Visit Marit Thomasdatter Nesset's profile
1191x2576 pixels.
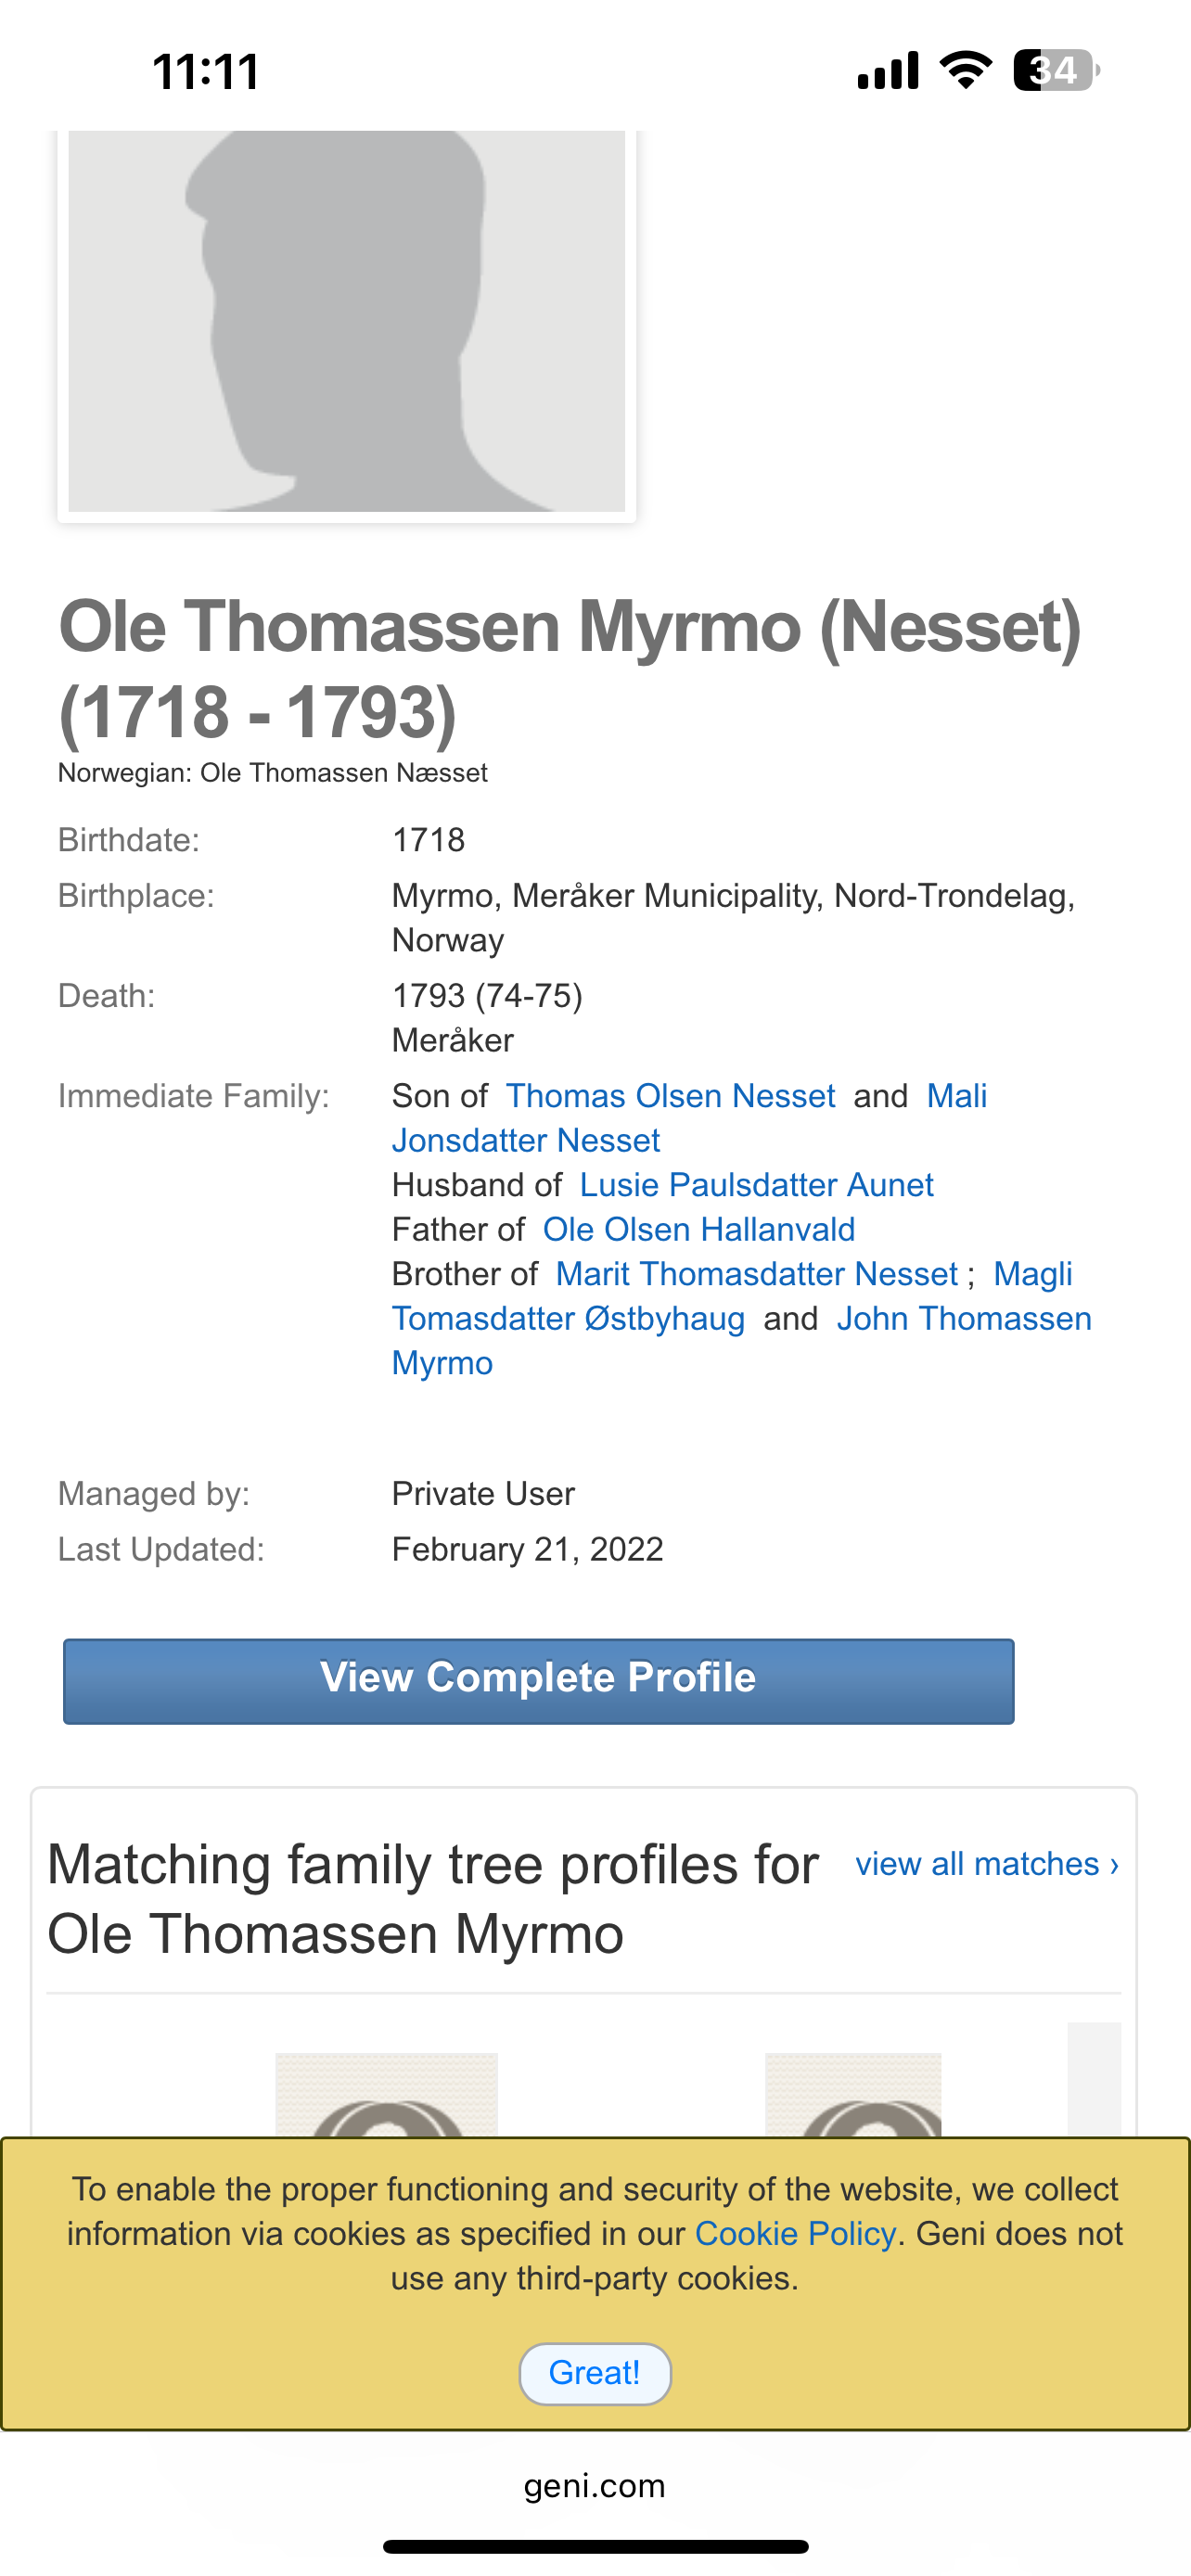click(x=756, y=1274)
